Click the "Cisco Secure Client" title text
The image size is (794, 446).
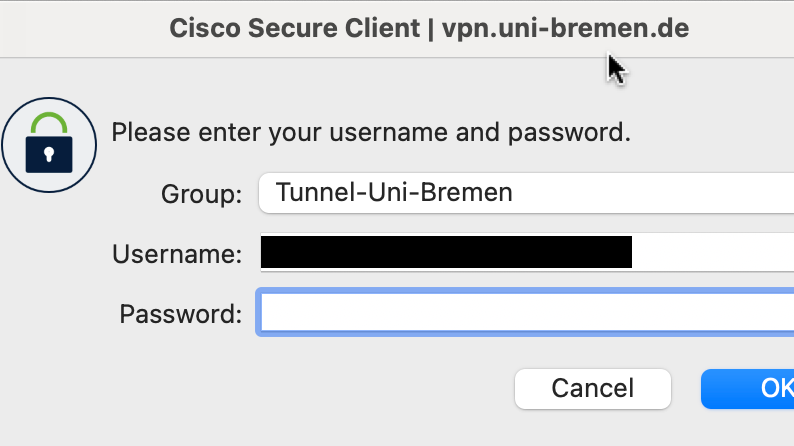(293, 28)
